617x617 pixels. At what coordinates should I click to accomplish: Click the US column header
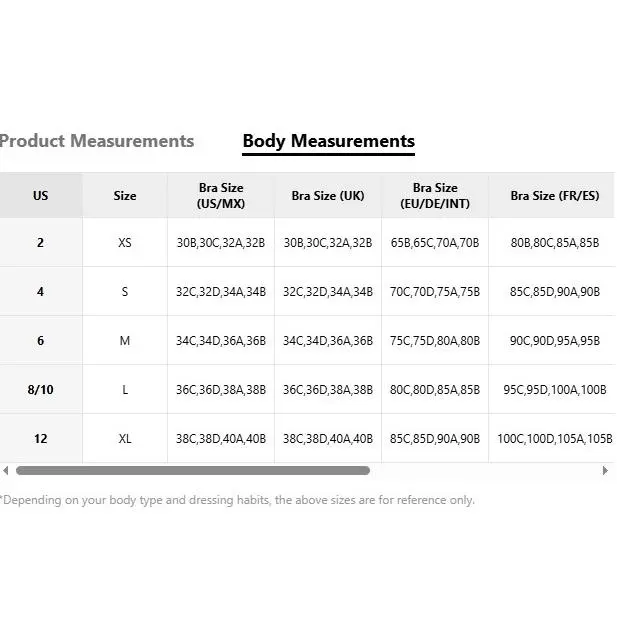point(40,196)
